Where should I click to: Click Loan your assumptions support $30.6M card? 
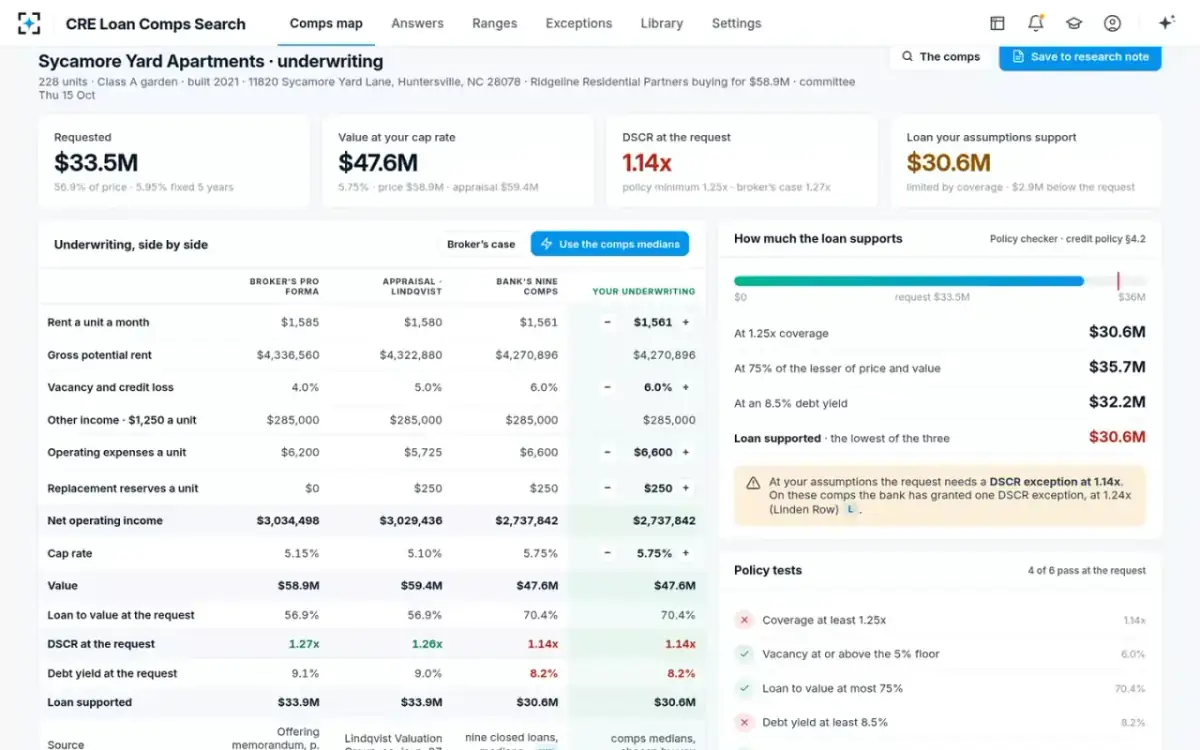pyautogui.click(x=1026, y=161)
